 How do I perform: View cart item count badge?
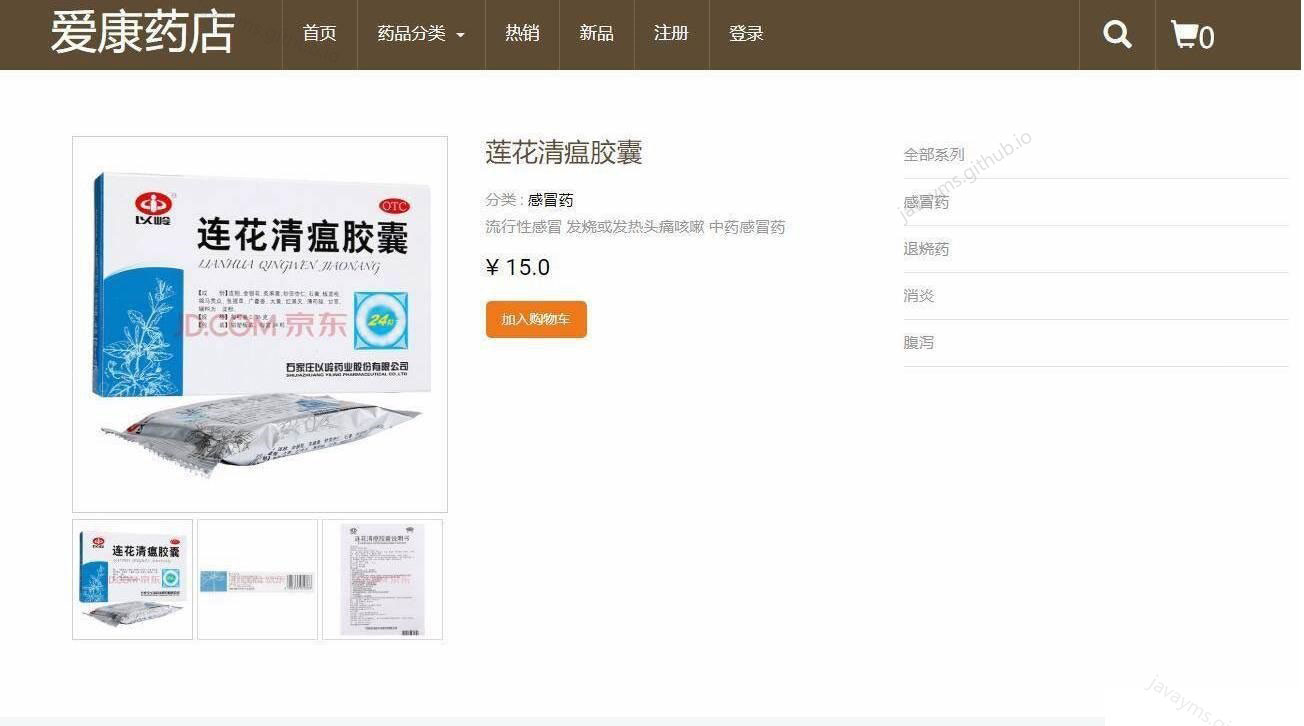click(x=1208, y=38)
